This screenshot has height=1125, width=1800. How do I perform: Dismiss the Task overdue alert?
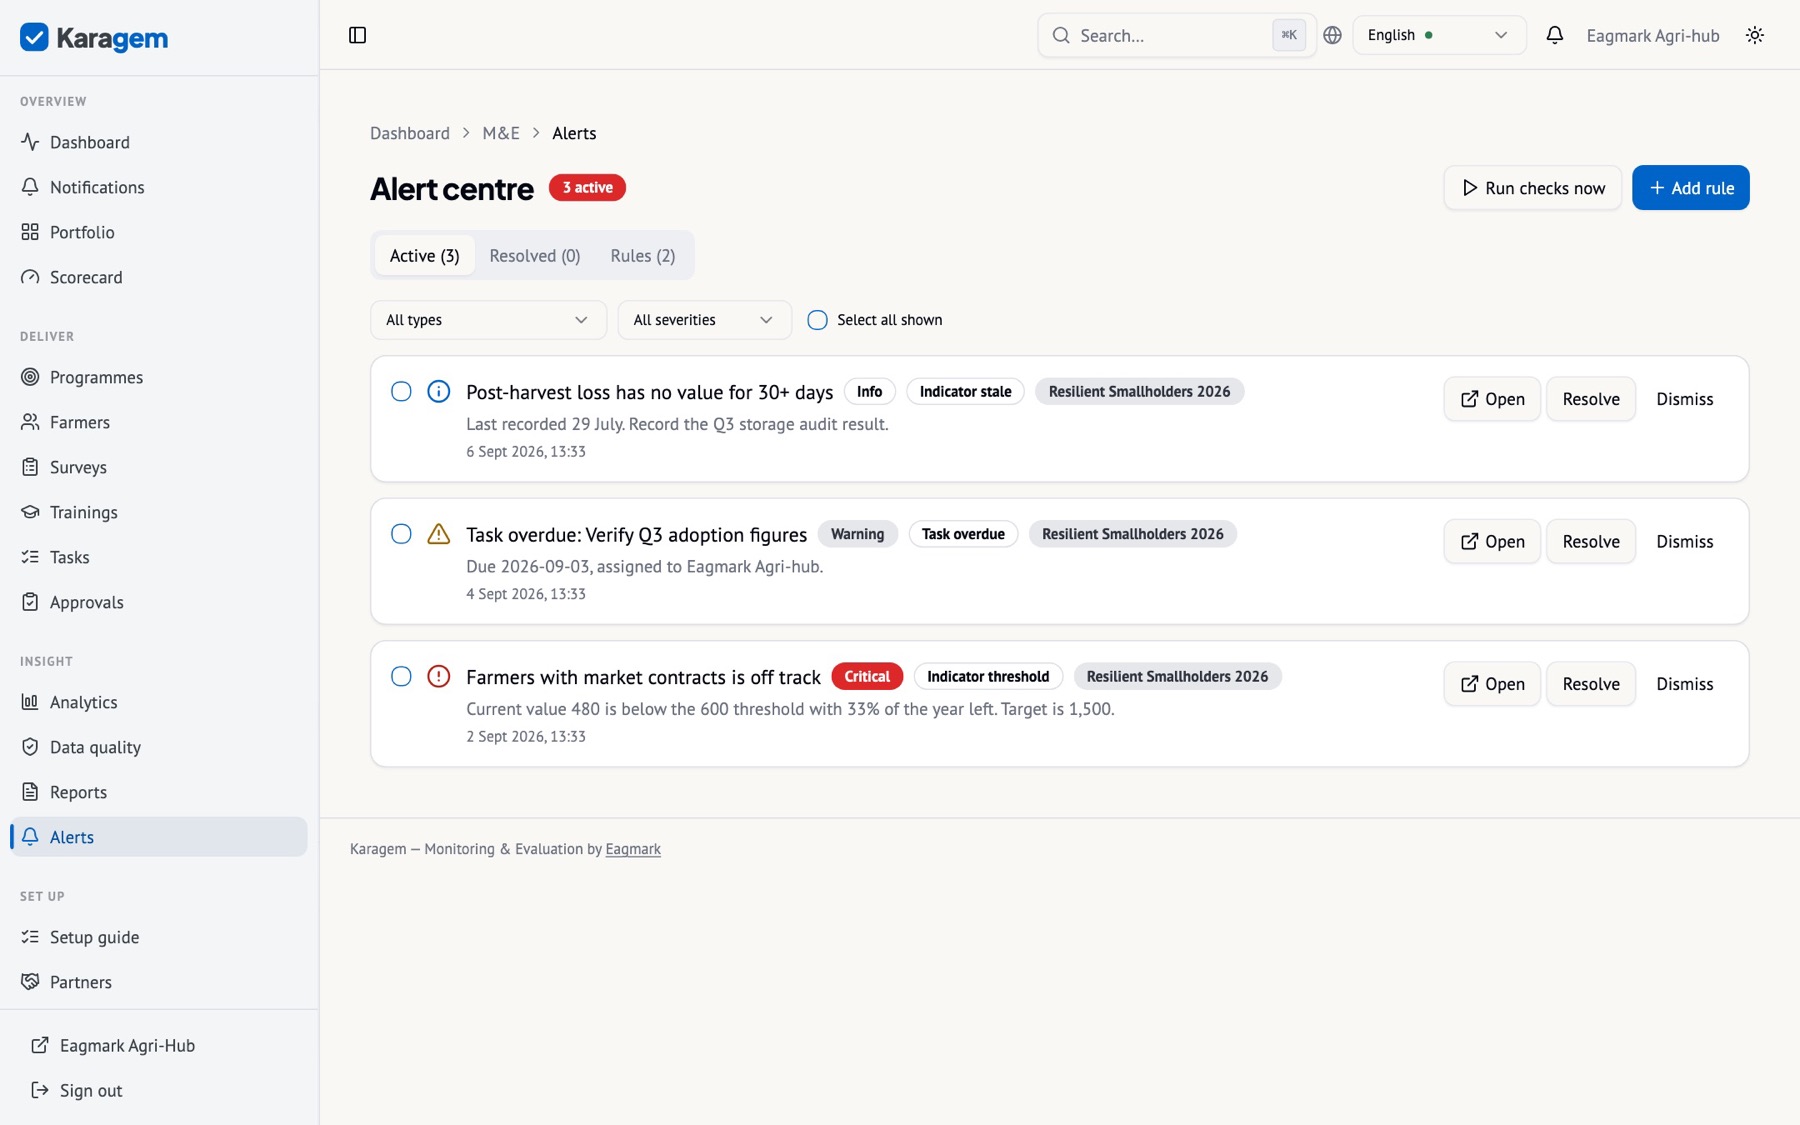click(1684, 541)
